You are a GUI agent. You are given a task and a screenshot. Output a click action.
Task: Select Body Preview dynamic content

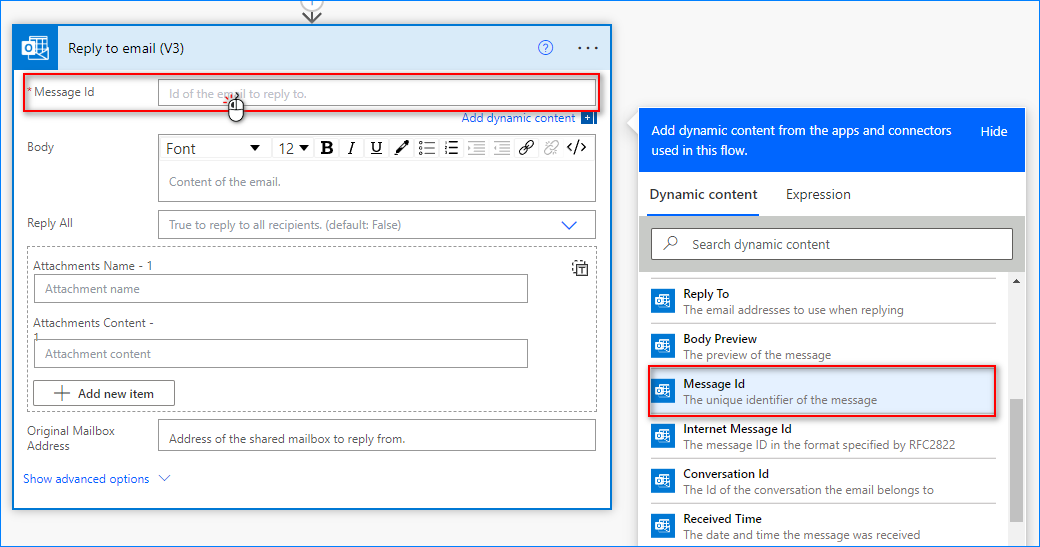(x=822, y=346)
